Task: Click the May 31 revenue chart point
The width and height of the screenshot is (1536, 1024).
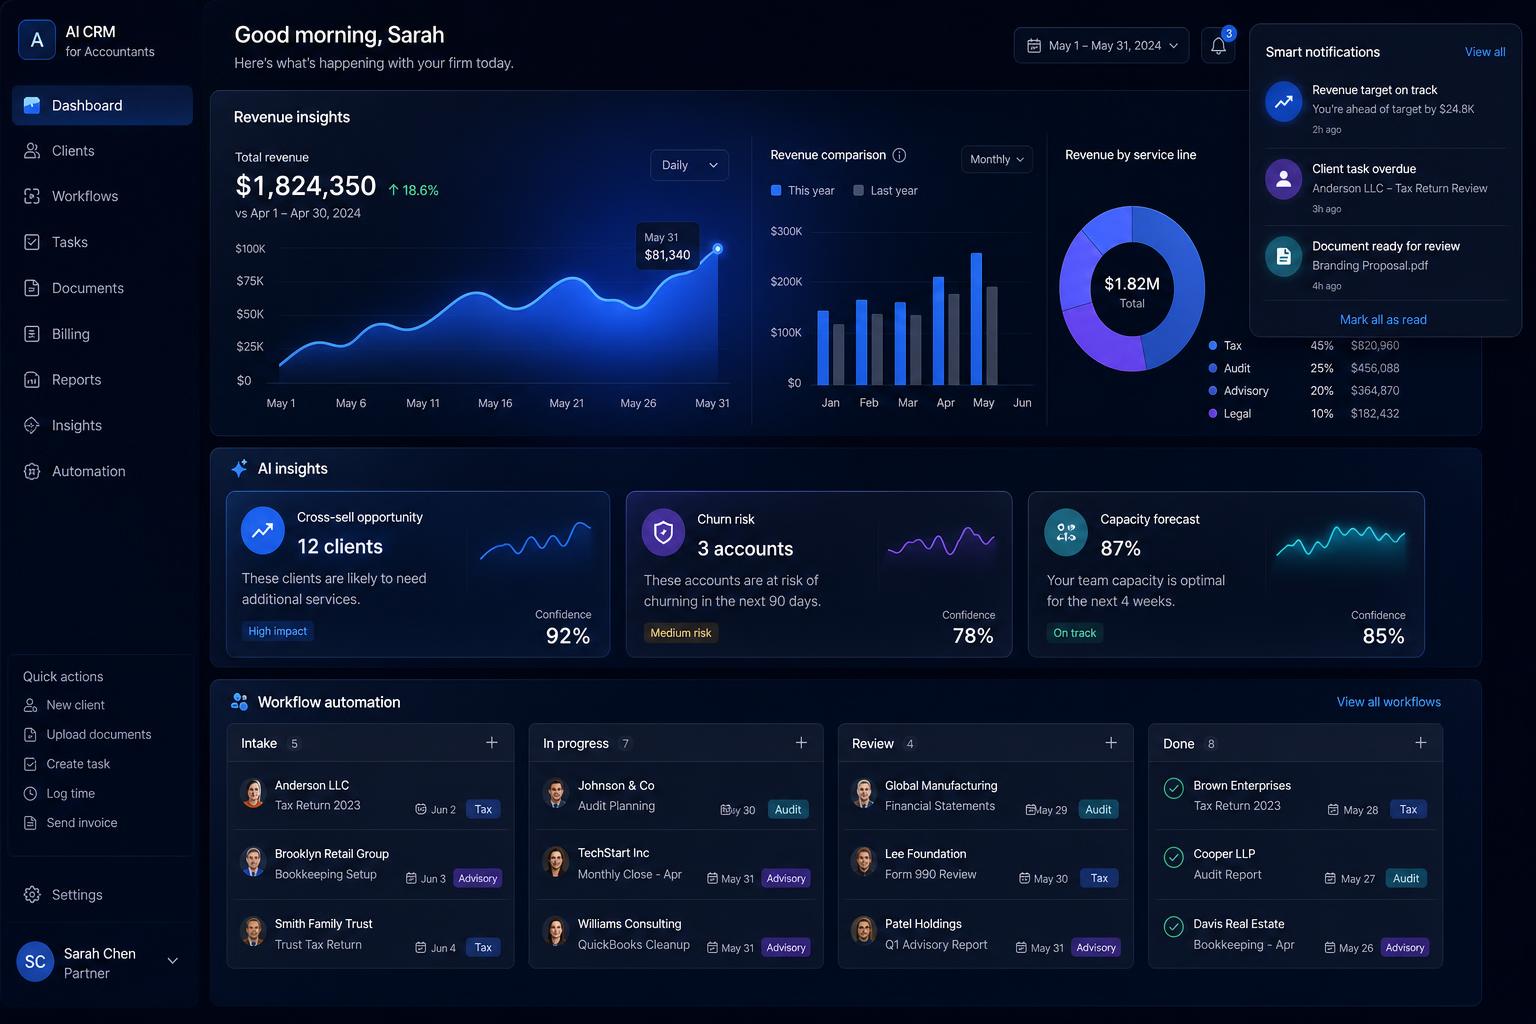Action: (717, 248)
